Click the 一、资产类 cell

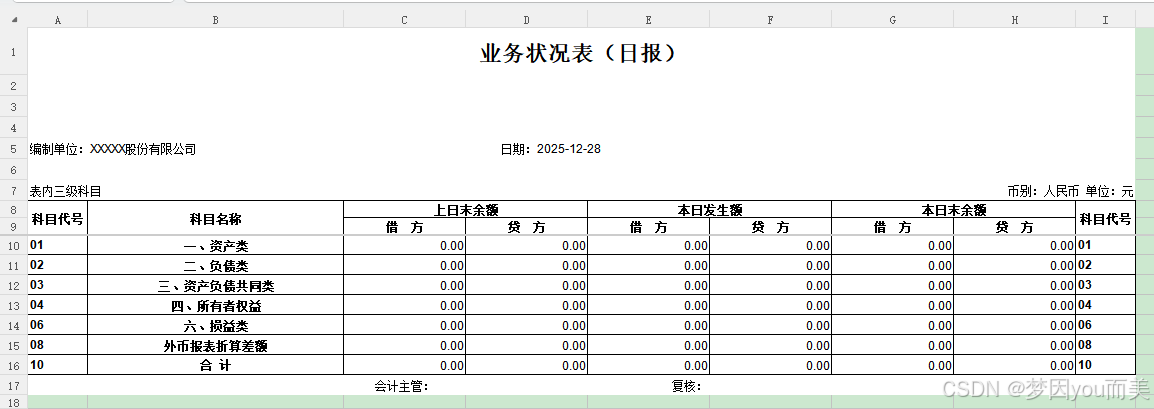pyautogui.click(x=216, y=246)
